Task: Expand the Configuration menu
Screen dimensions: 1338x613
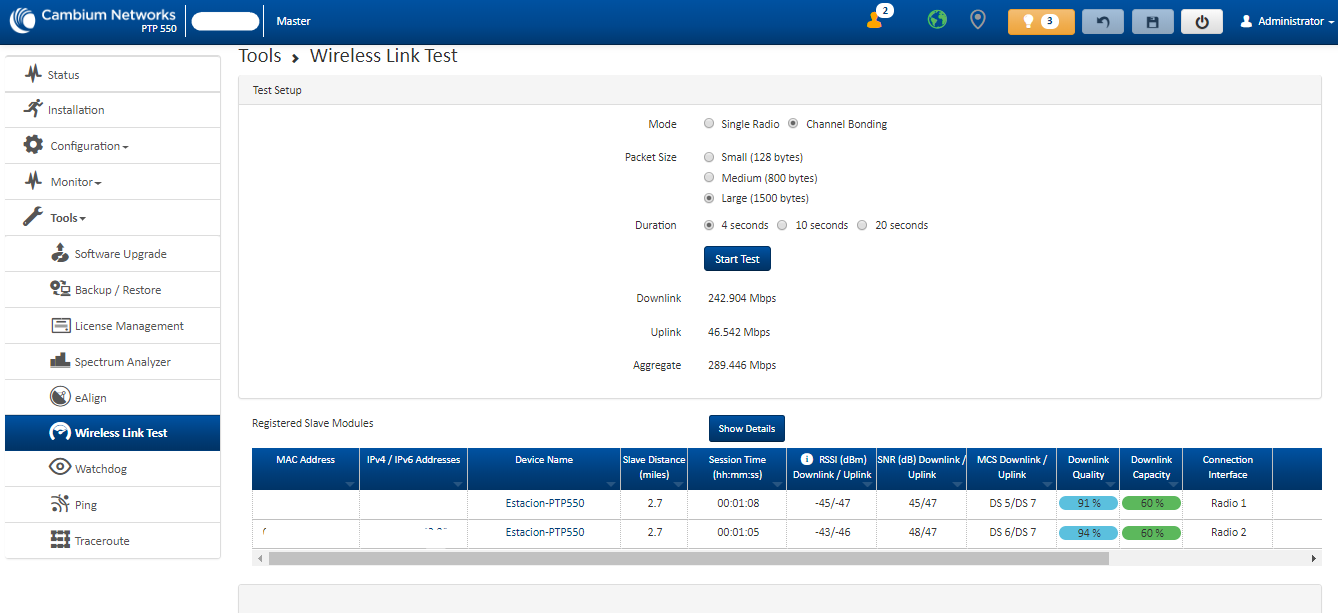Action: coord(89,146)
